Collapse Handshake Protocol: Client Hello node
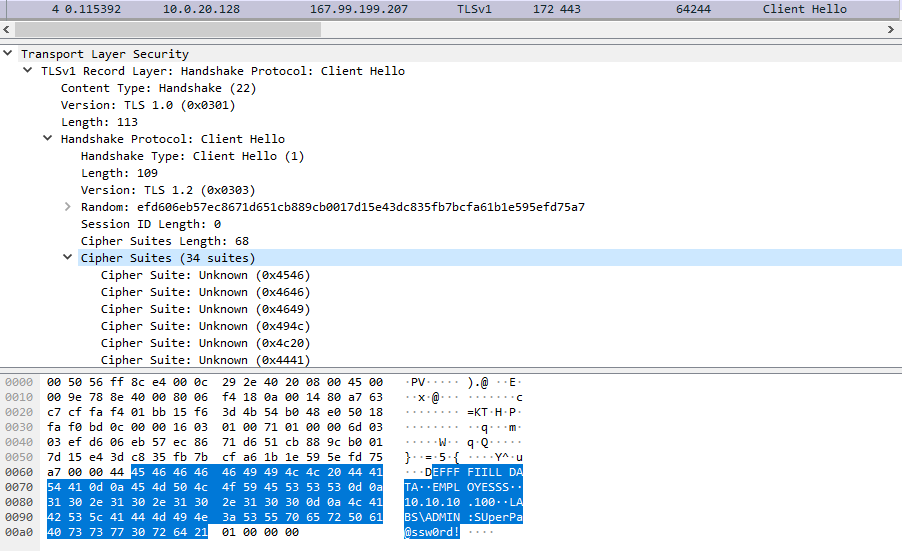Viewport: 902px width, 551px height. [48, 139]
